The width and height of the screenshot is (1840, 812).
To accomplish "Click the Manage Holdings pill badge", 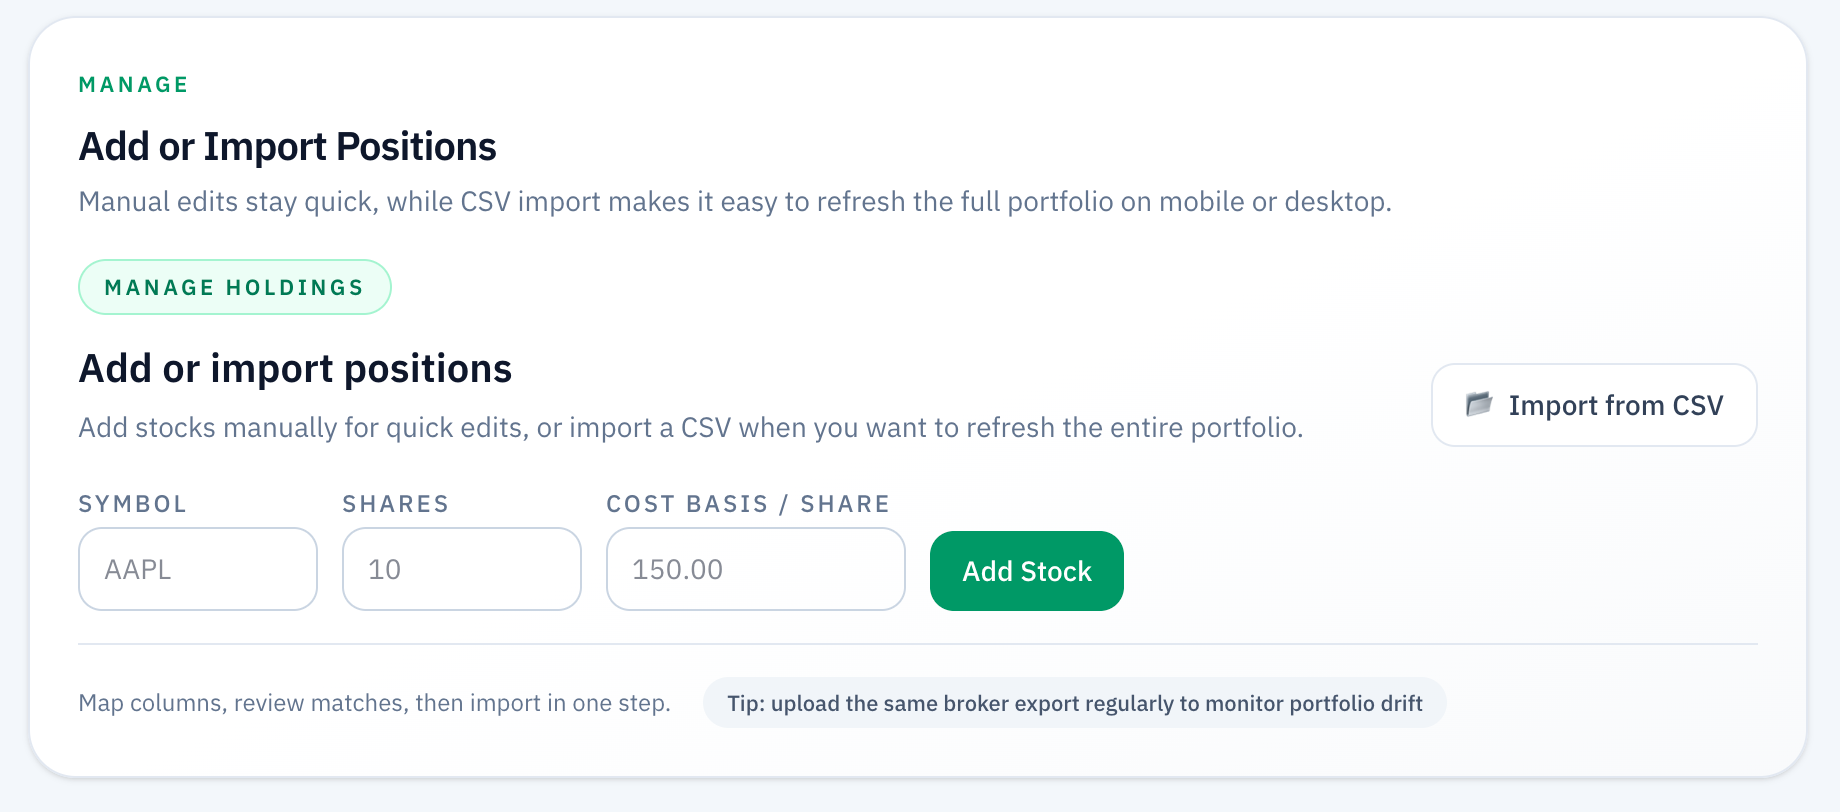I will [234, 287].
